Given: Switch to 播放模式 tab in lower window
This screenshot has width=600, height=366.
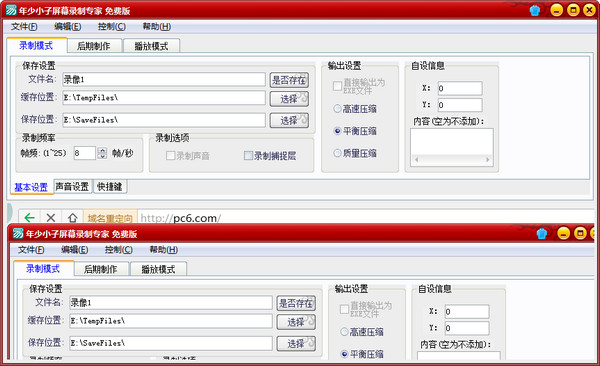Looking at the screenshot, I should [x=158, y=269].
